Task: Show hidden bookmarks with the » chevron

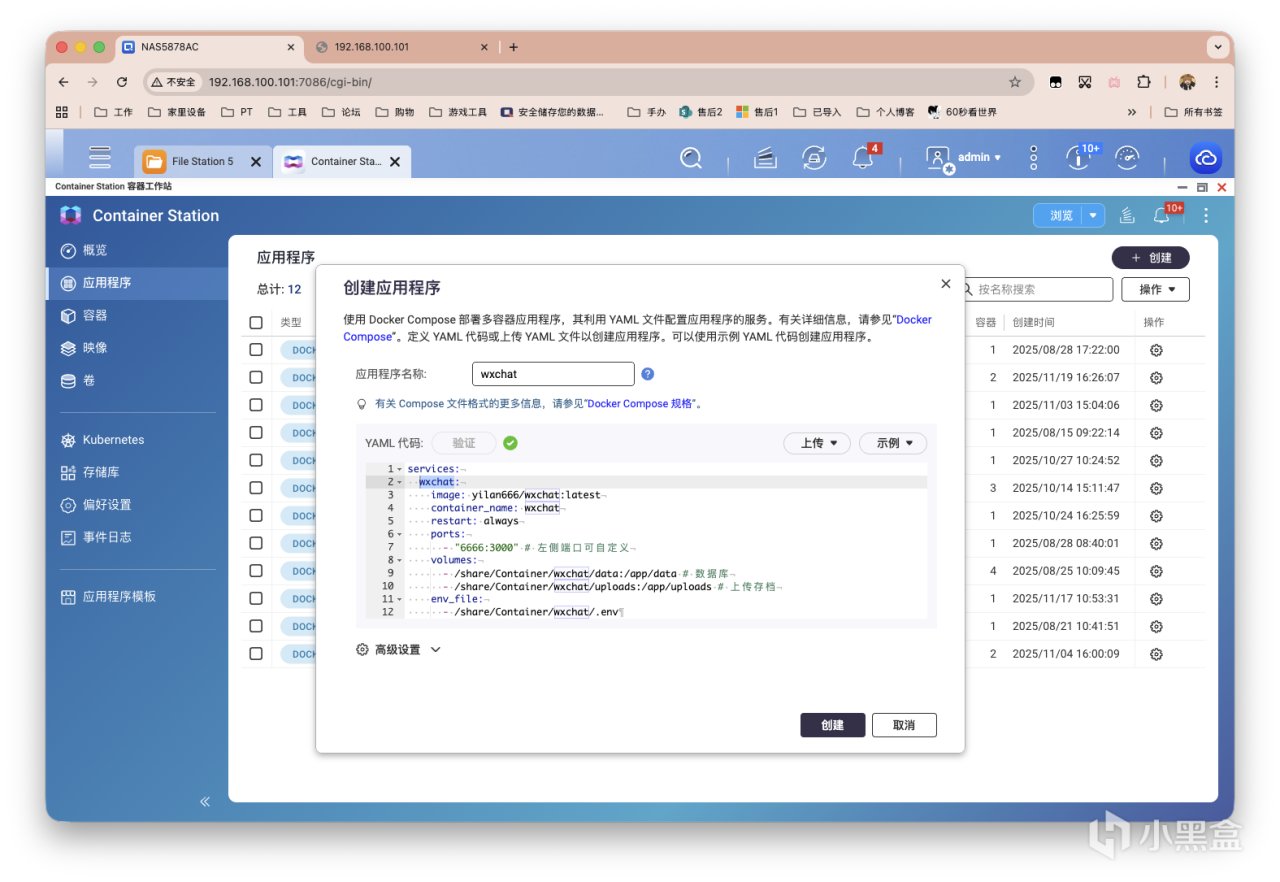Action: pos(1132,112)
